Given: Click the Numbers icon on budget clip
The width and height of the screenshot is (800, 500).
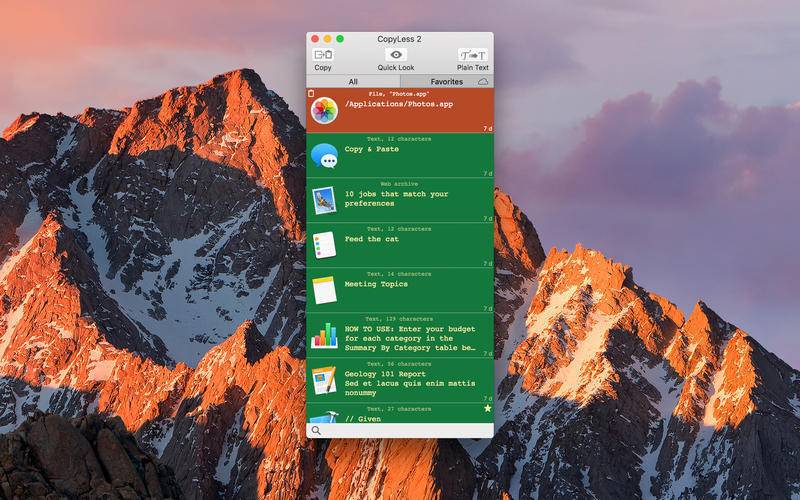Looking at the screenshot, I should point(324,335).
